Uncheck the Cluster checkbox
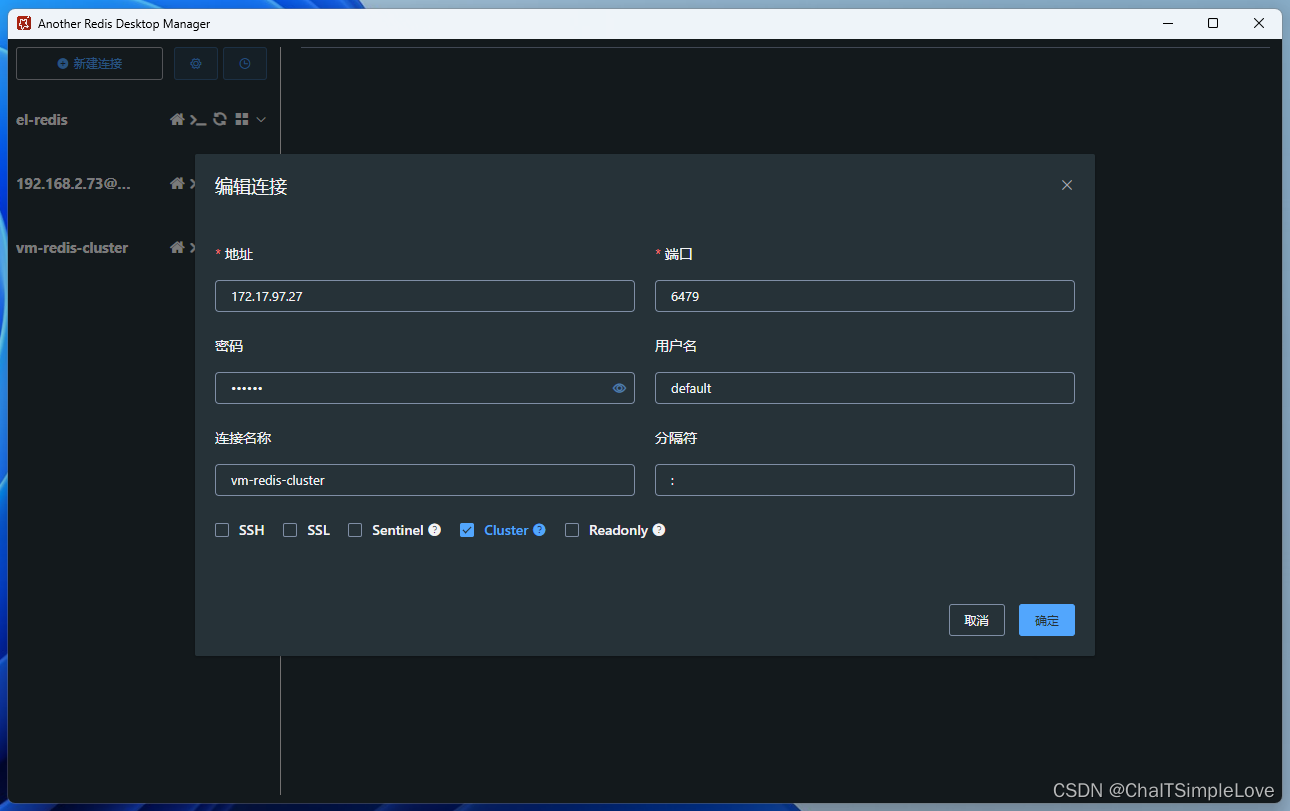1290x811 pixels. [x=467, y=530]
